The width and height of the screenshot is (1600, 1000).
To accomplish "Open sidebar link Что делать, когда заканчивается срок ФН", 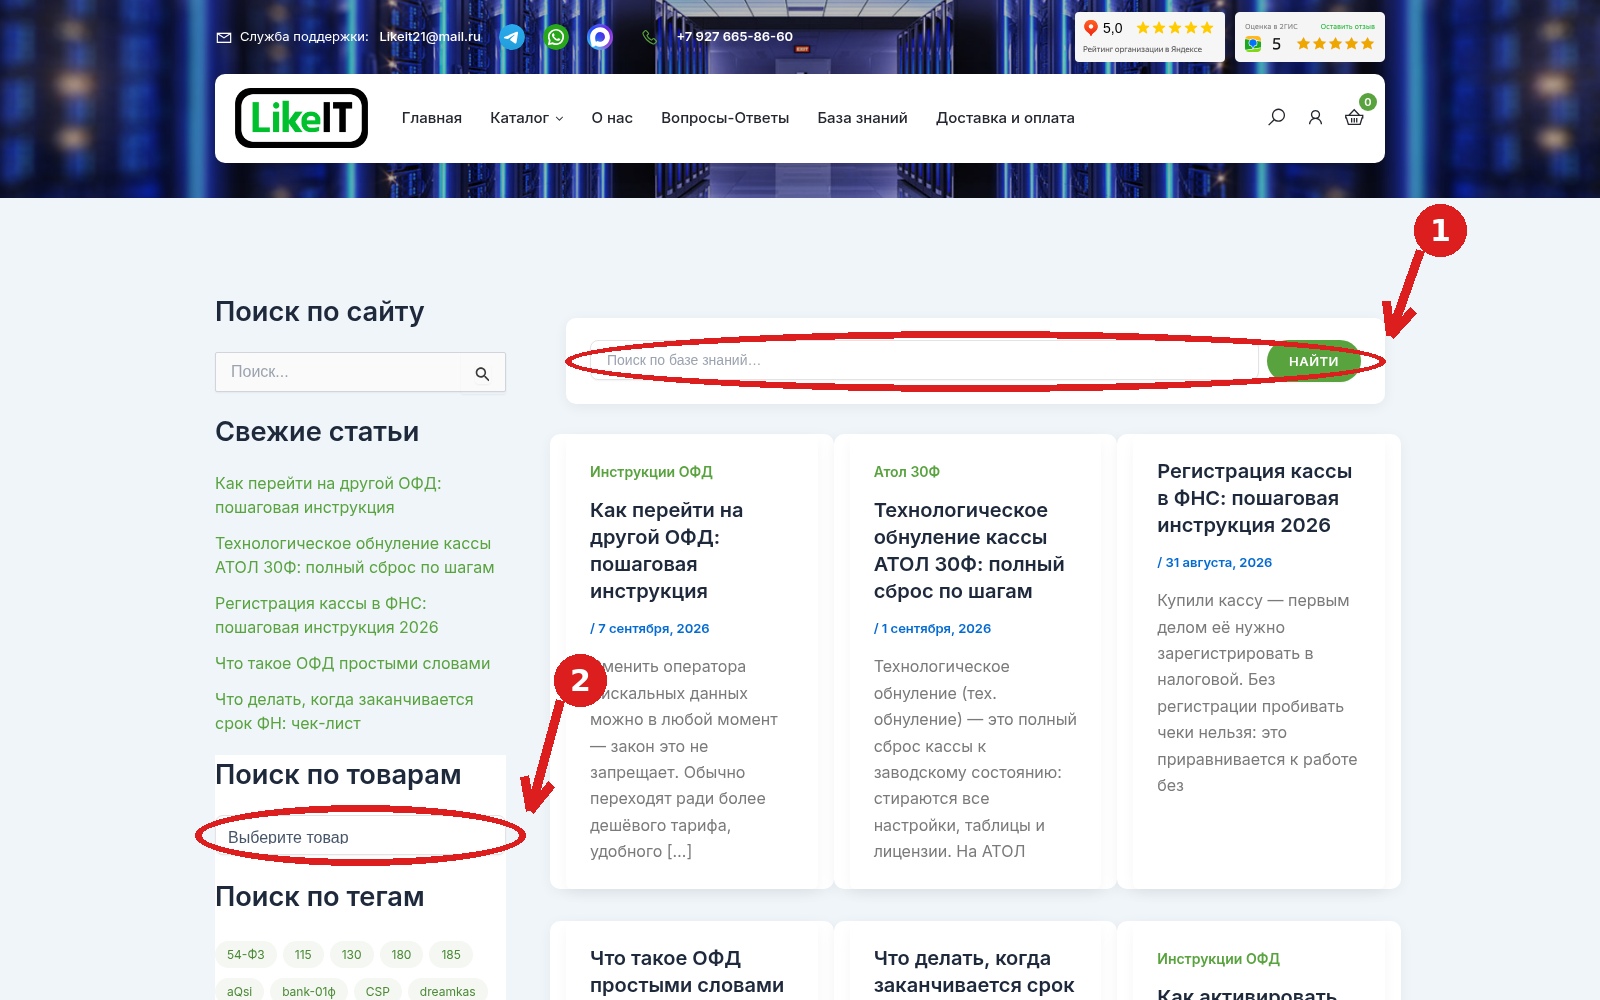I will pos(344,711).
